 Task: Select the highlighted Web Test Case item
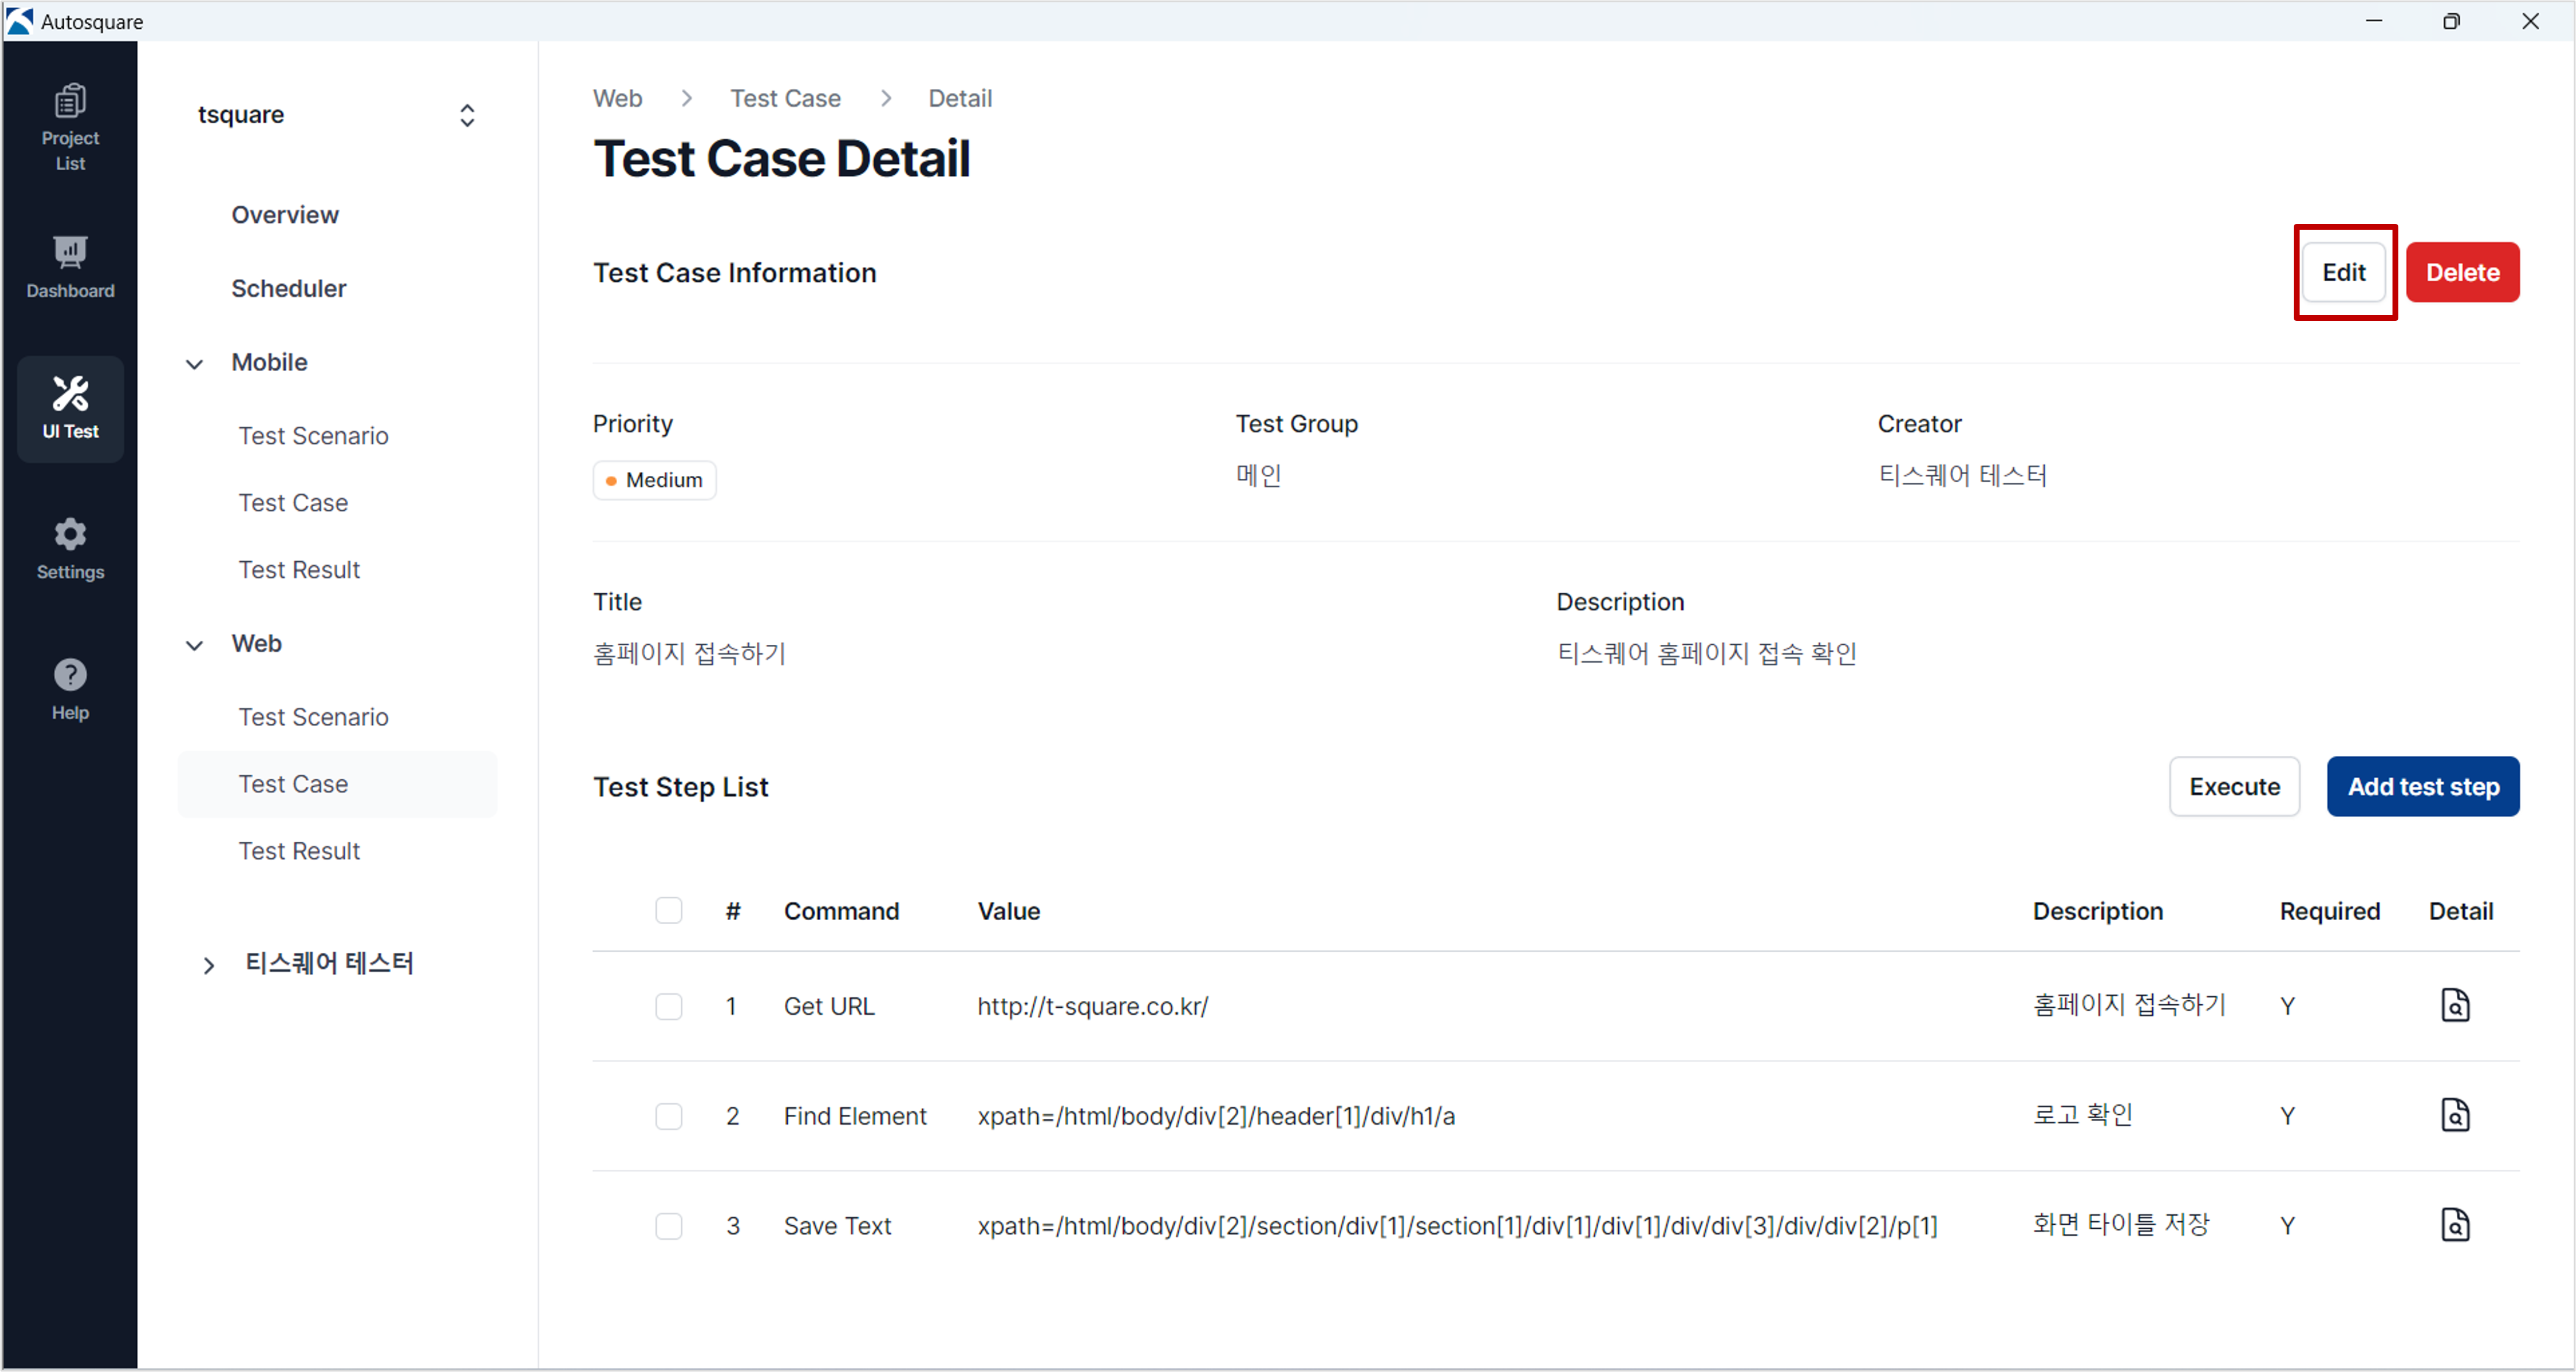point(337,784)
